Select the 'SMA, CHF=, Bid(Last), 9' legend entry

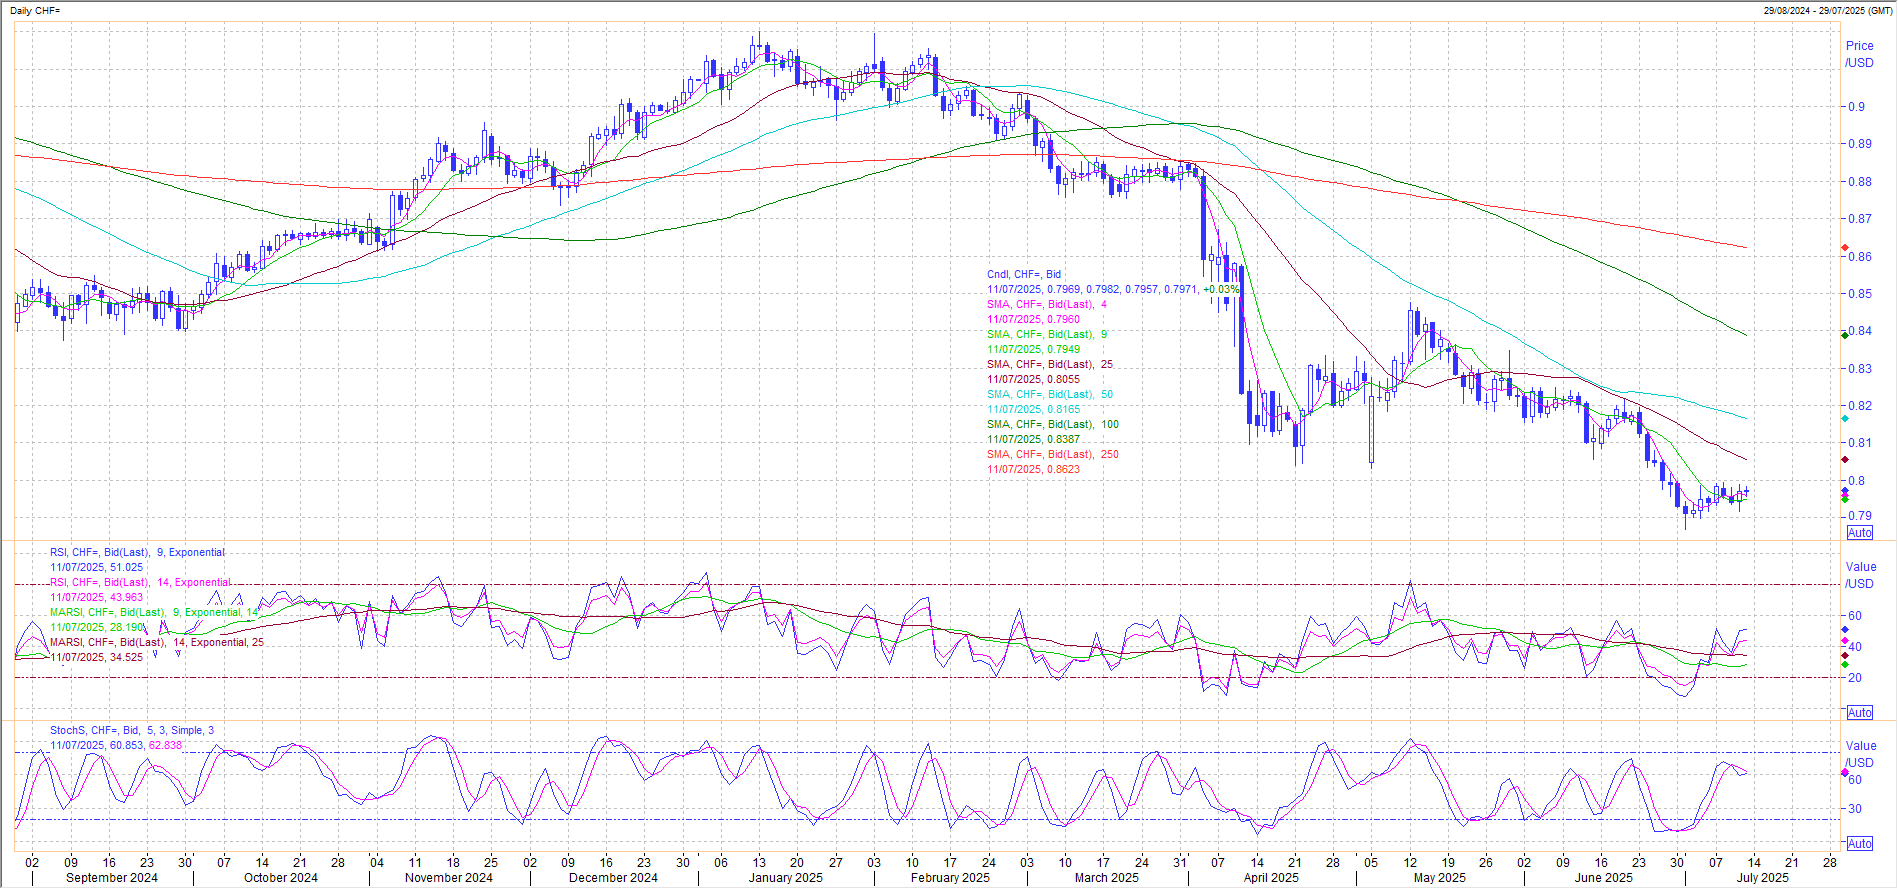point(1047,334)
